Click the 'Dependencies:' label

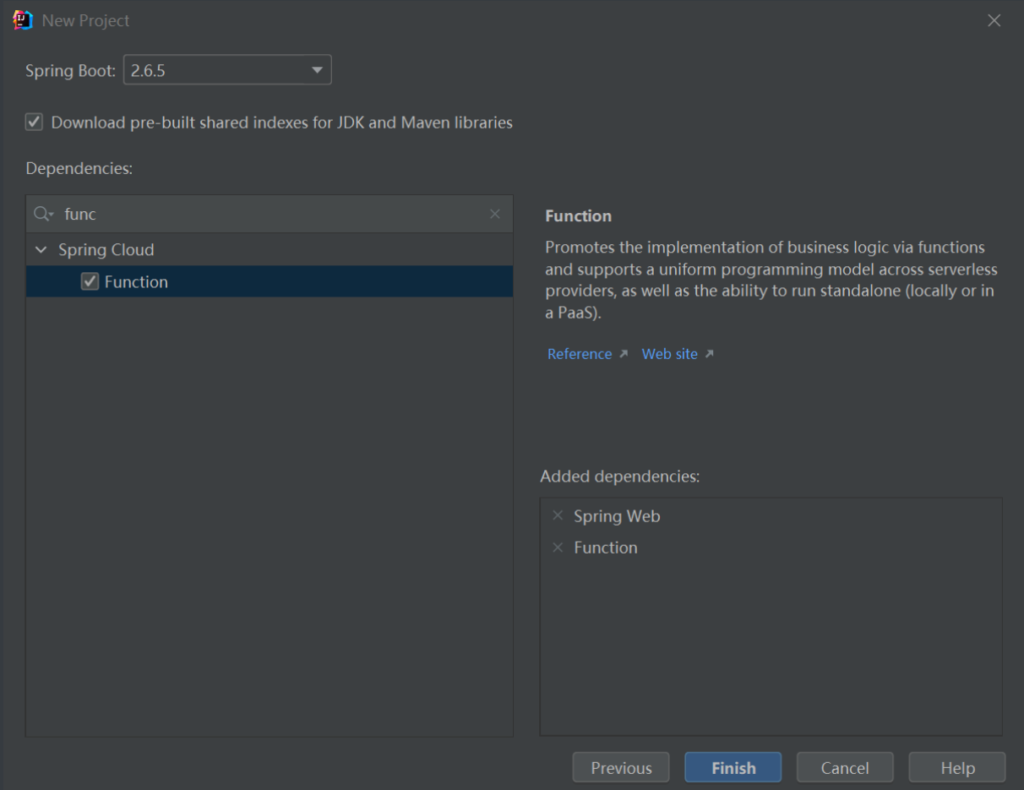(79, 168)
